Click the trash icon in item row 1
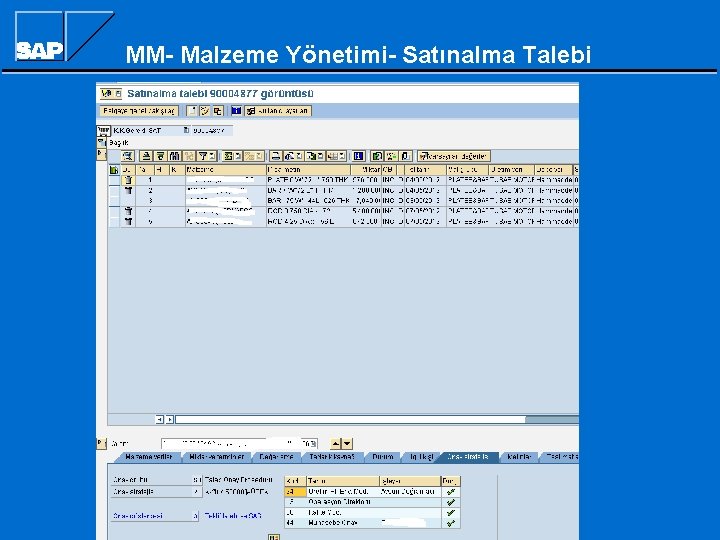720x540 pixels. [x=129, y=180]
